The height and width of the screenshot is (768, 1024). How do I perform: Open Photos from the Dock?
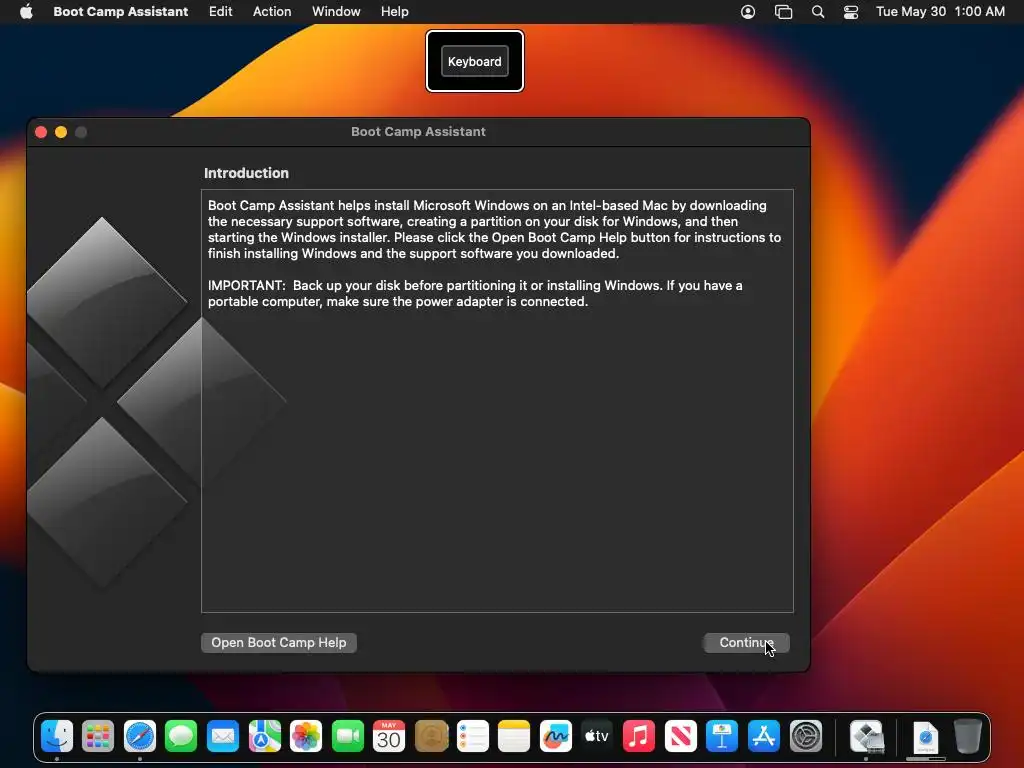click(306, 737)
